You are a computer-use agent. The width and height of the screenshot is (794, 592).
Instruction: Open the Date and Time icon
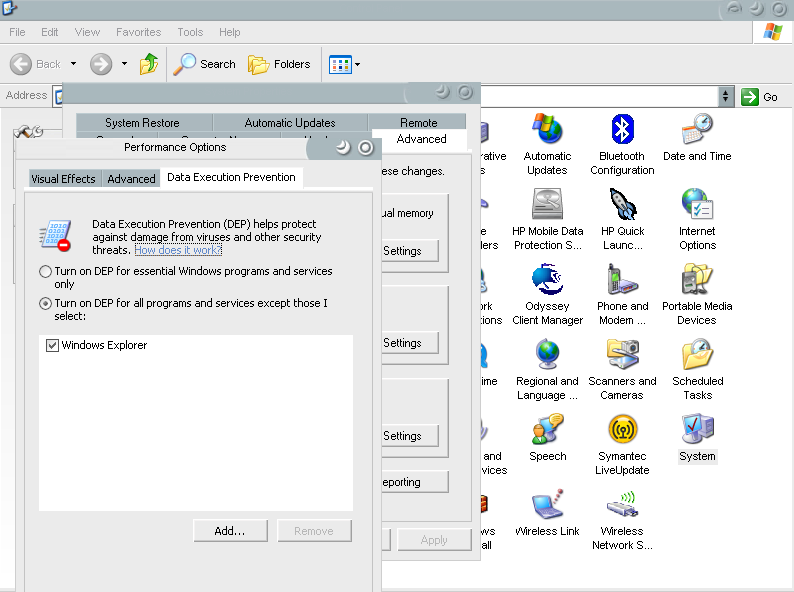[697, 129]
